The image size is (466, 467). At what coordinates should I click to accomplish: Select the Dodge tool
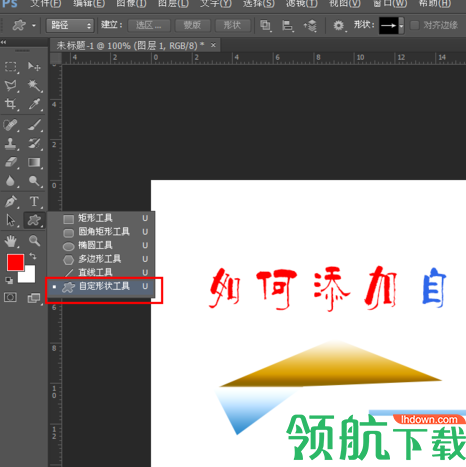point(34,181)
